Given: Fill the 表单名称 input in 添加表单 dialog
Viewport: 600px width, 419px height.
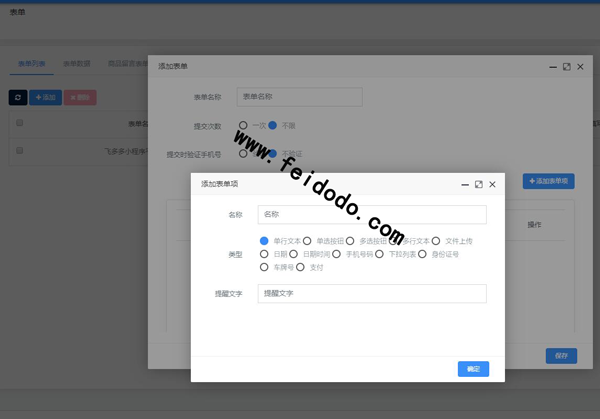Looking at the screenshot, I should coord(300,97).
